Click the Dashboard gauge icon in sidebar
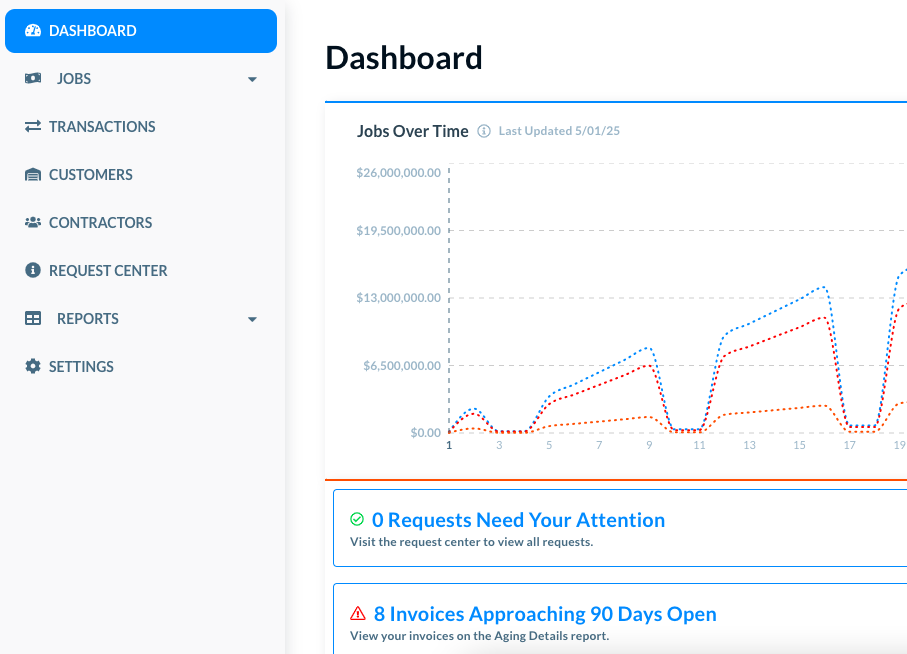 [33, 31]
